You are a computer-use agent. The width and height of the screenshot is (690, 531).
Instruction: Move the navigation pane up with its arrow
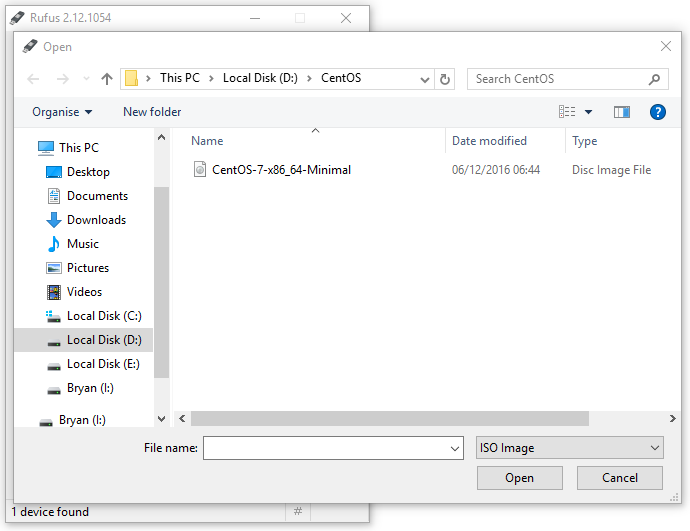pos(161,137)
